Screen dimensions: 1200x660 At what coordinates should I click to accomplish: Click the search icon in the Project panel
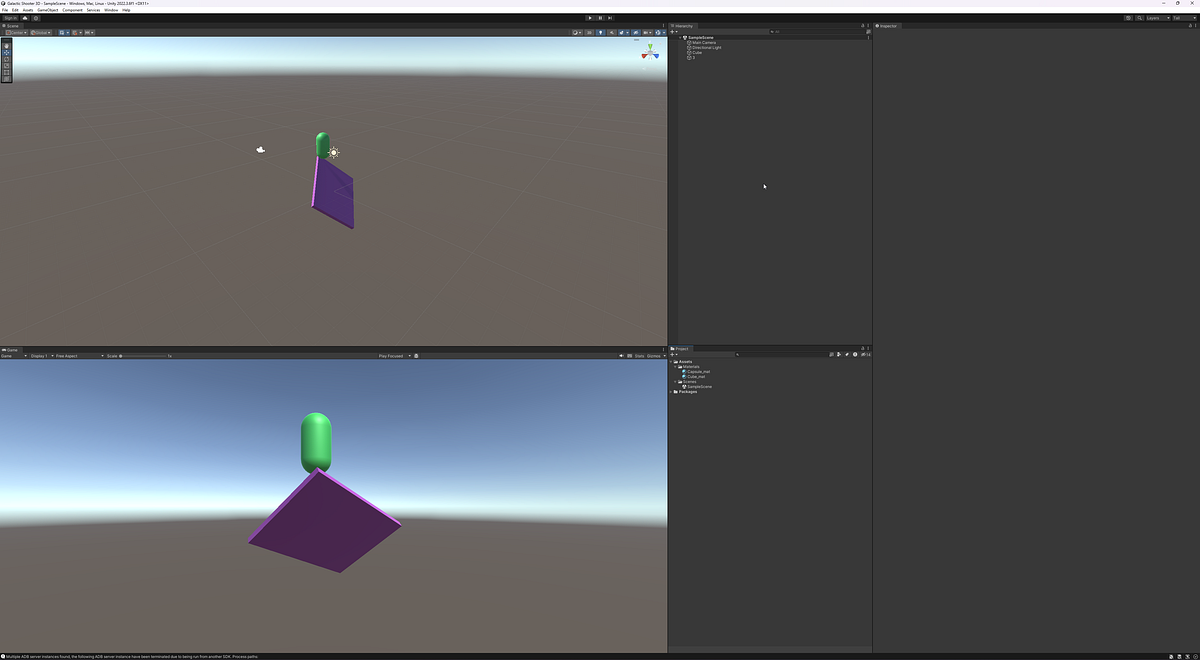click(738, 354)
